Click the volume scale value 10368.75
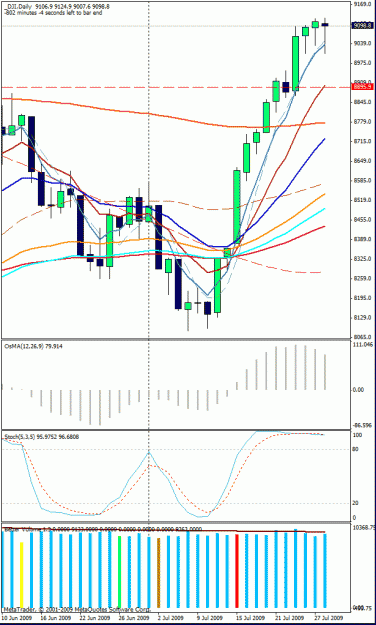The height and width of the screenshot is (625, 376). 364,527
